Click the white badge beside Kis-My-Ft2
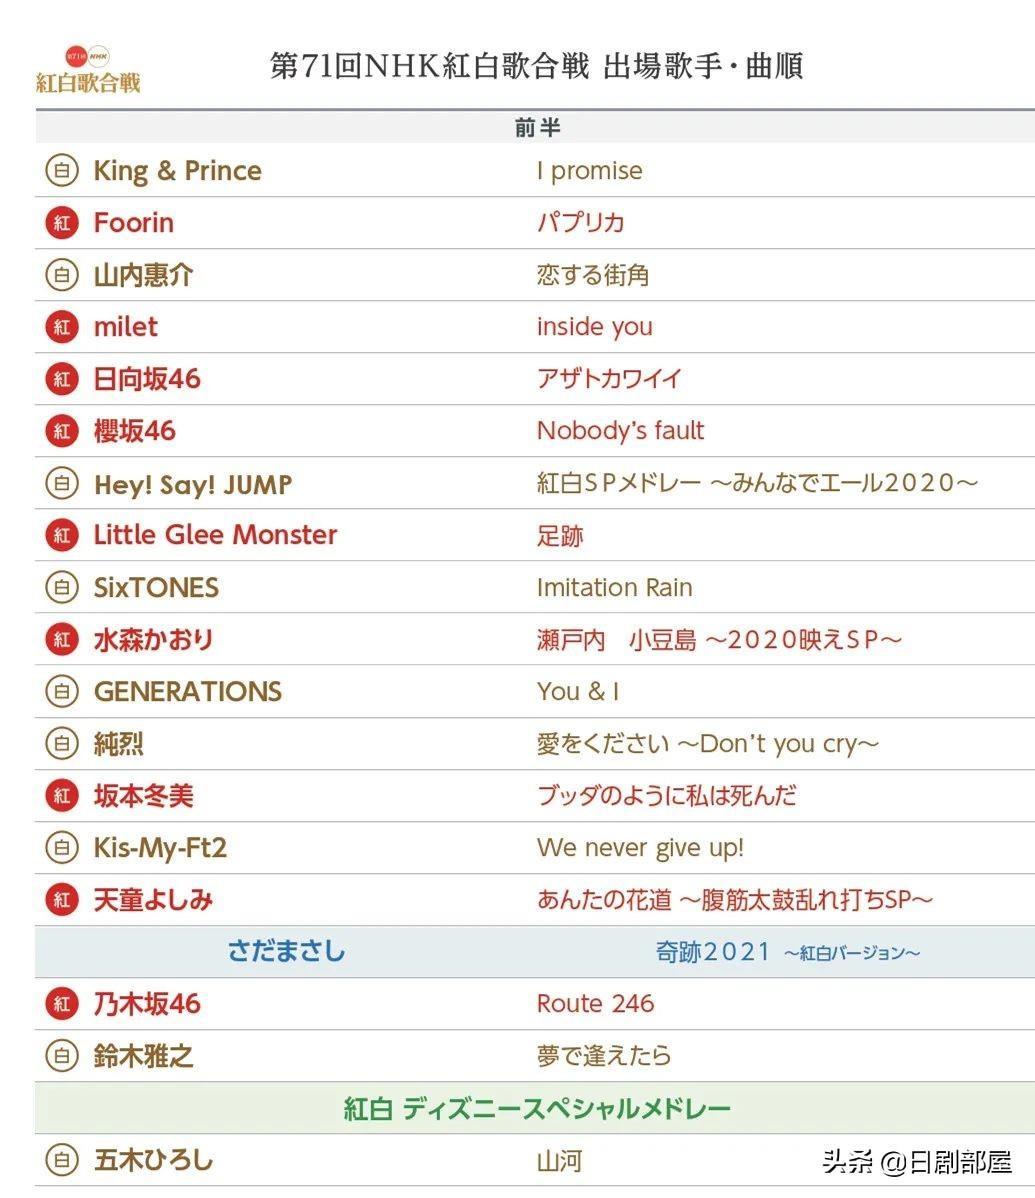The height and width of the screenshot is (1198, 1035). pos(62,848)
